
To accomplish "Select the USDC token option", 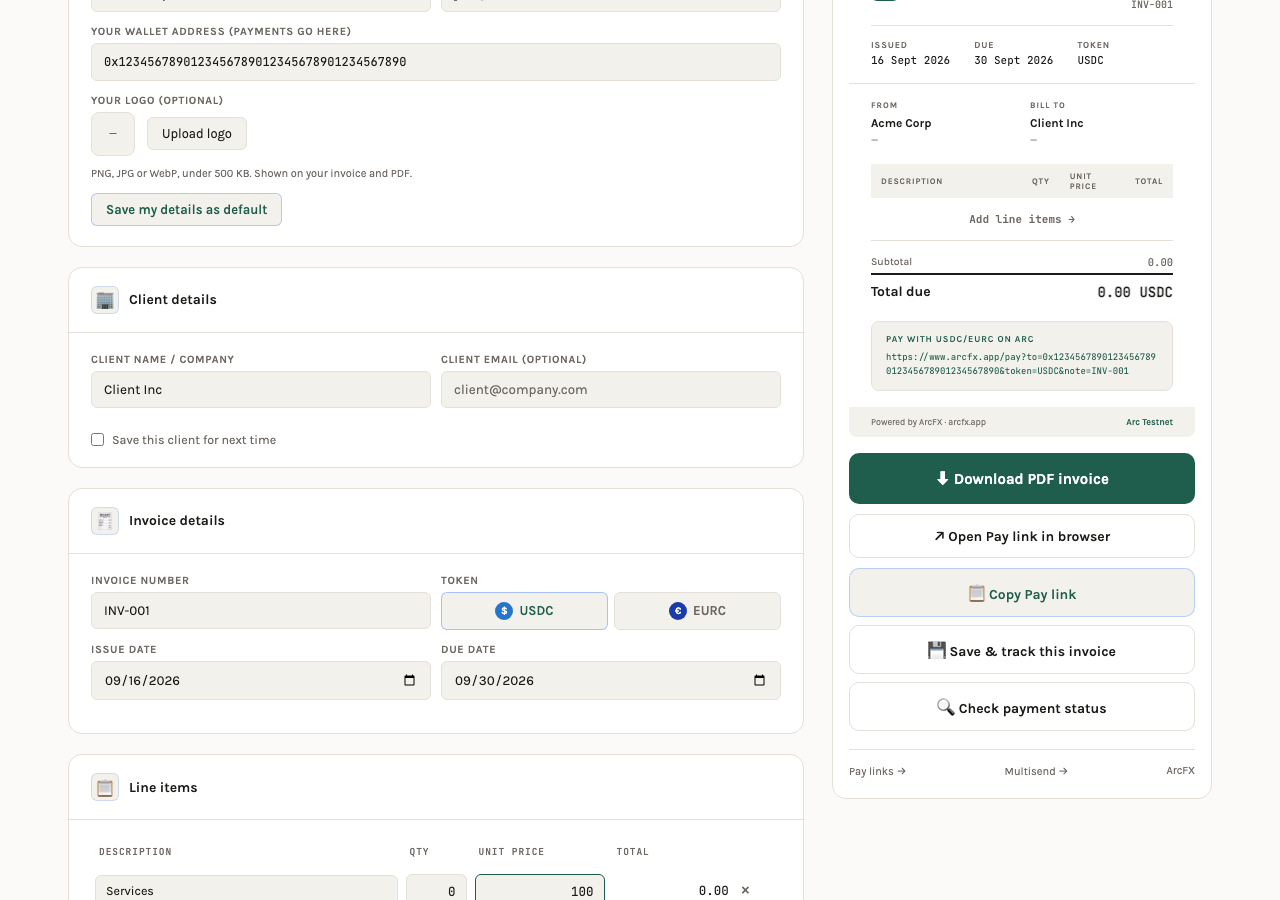I will coord(524,611).
